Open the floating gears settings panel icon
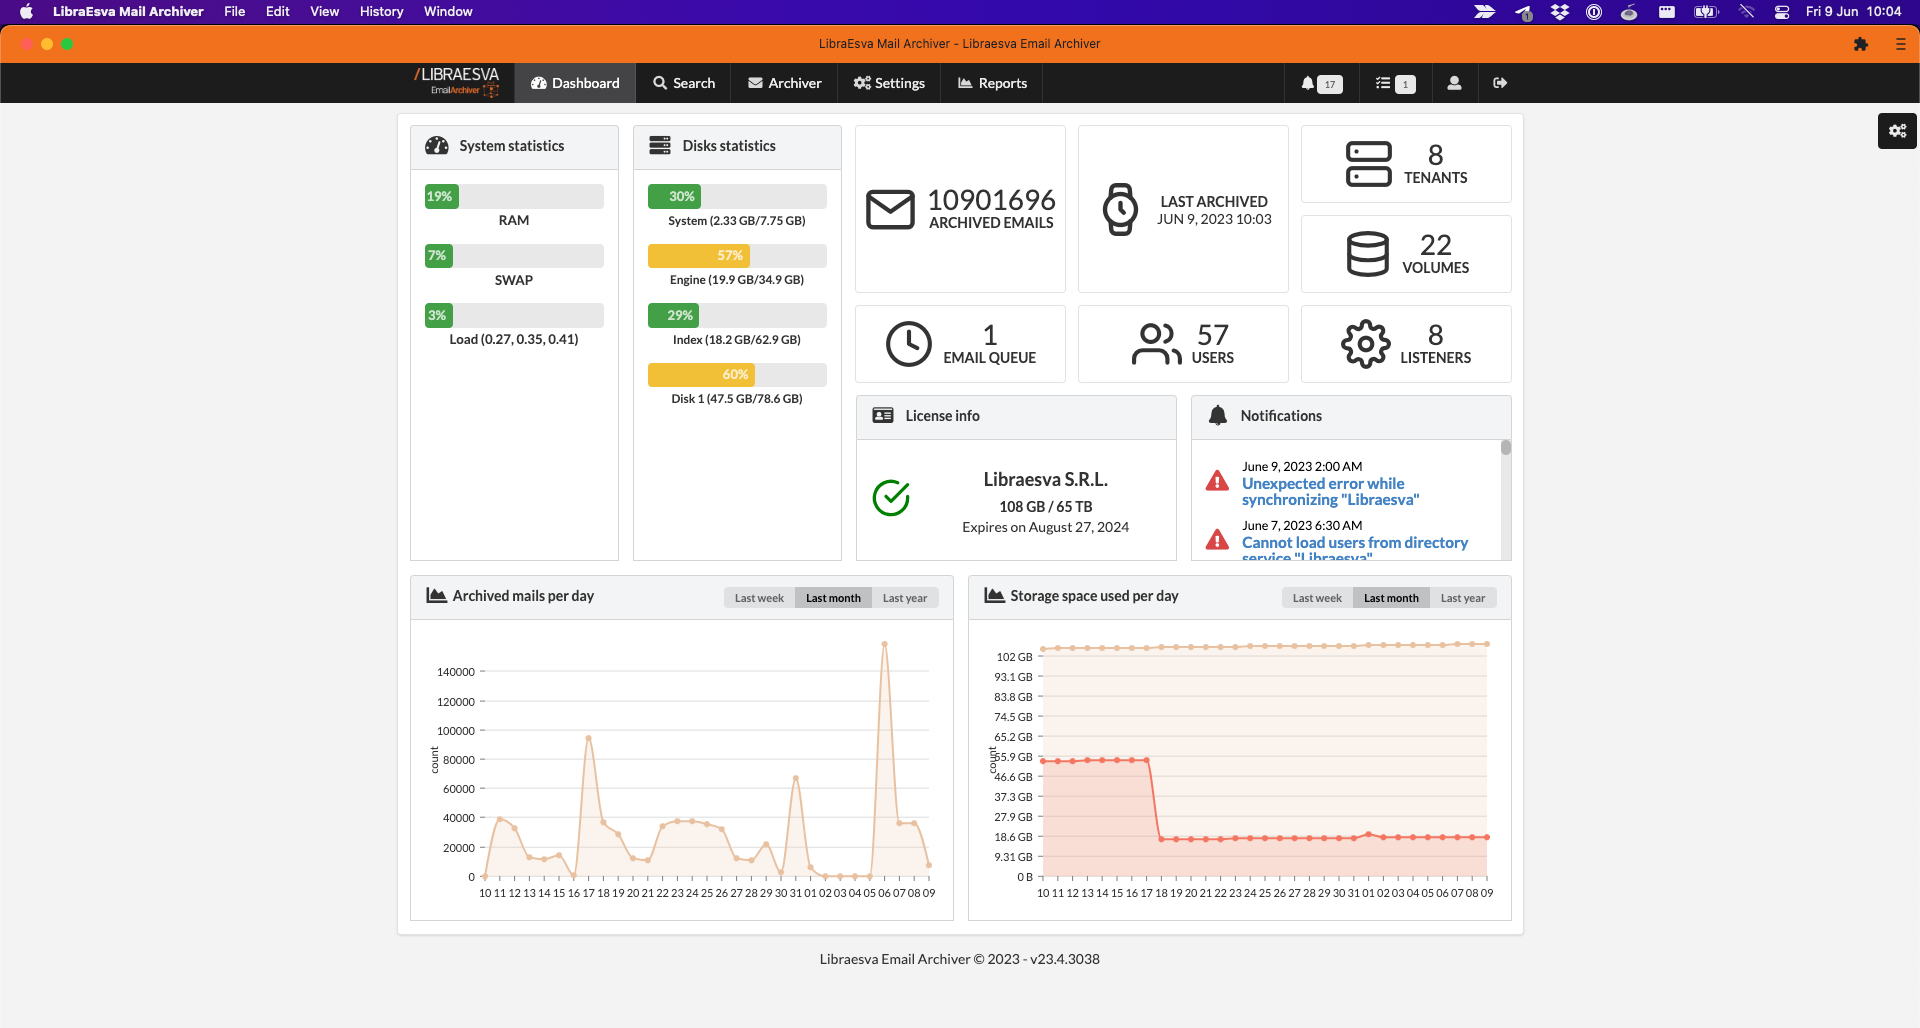Screen dimensions: 1920x1028 (x=1897, y=131)
